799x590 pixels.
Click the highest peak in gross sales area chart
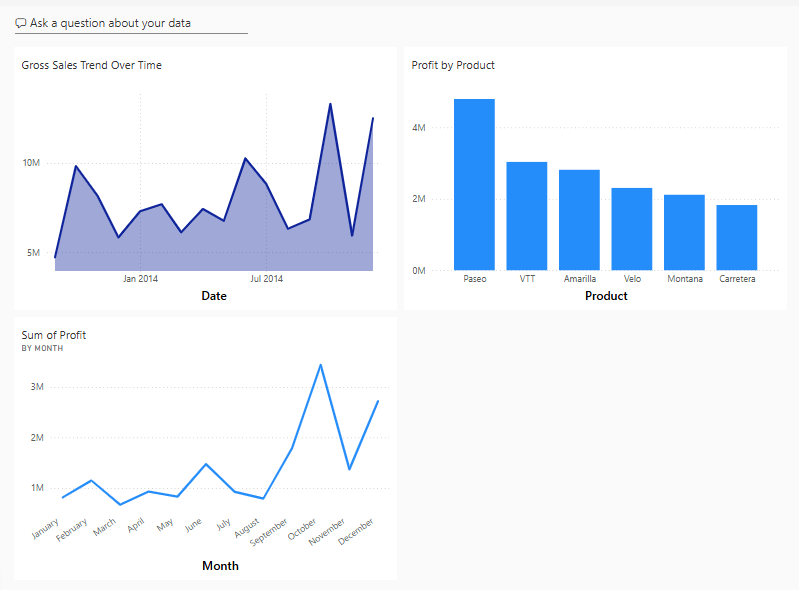(330, 104)
